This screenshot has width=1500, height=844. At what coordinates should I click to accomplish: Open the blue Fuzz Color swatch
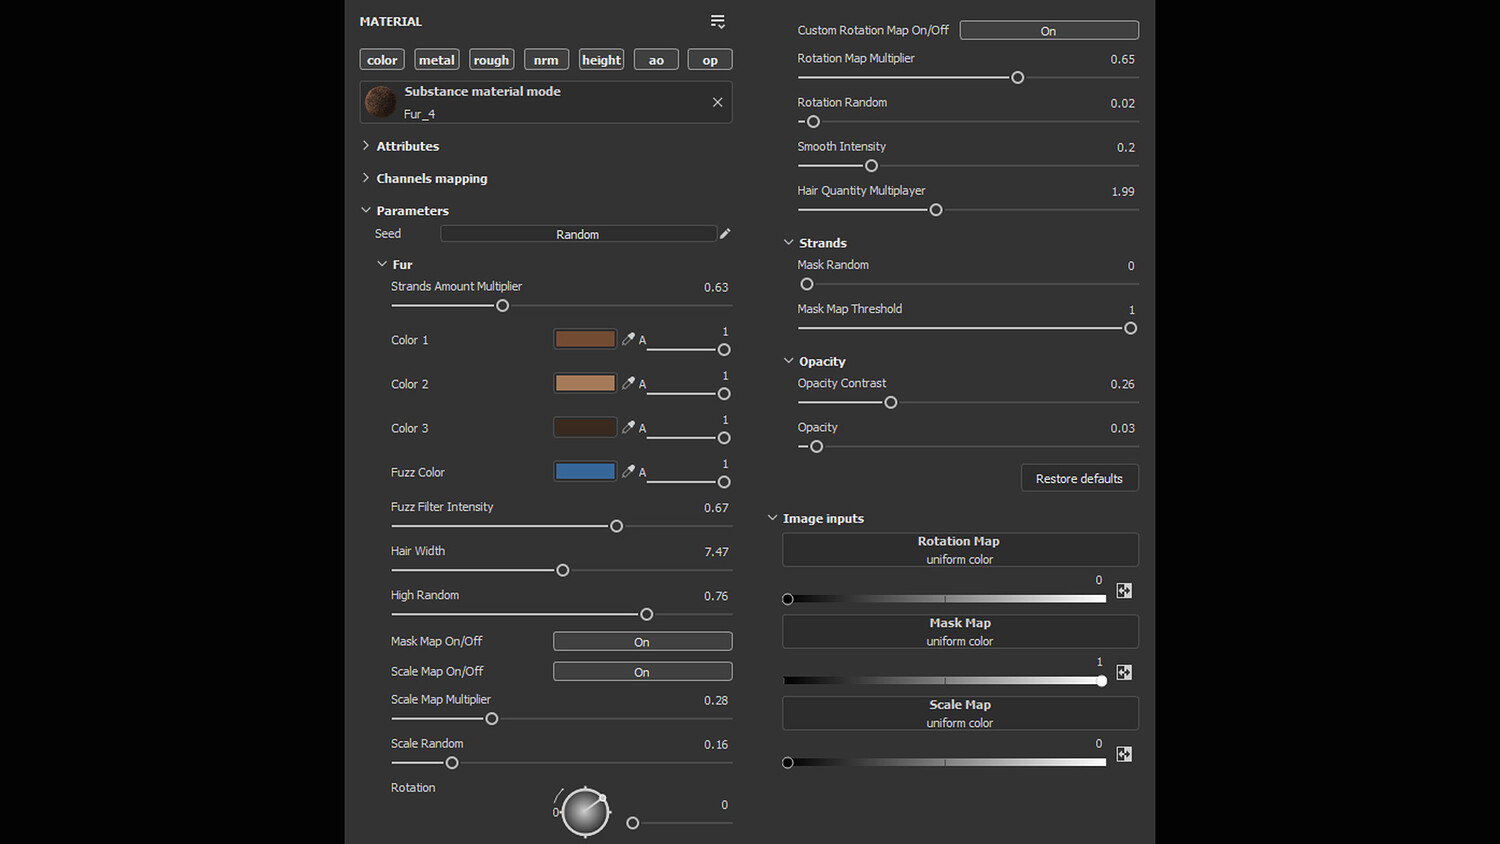pos(585,471)
